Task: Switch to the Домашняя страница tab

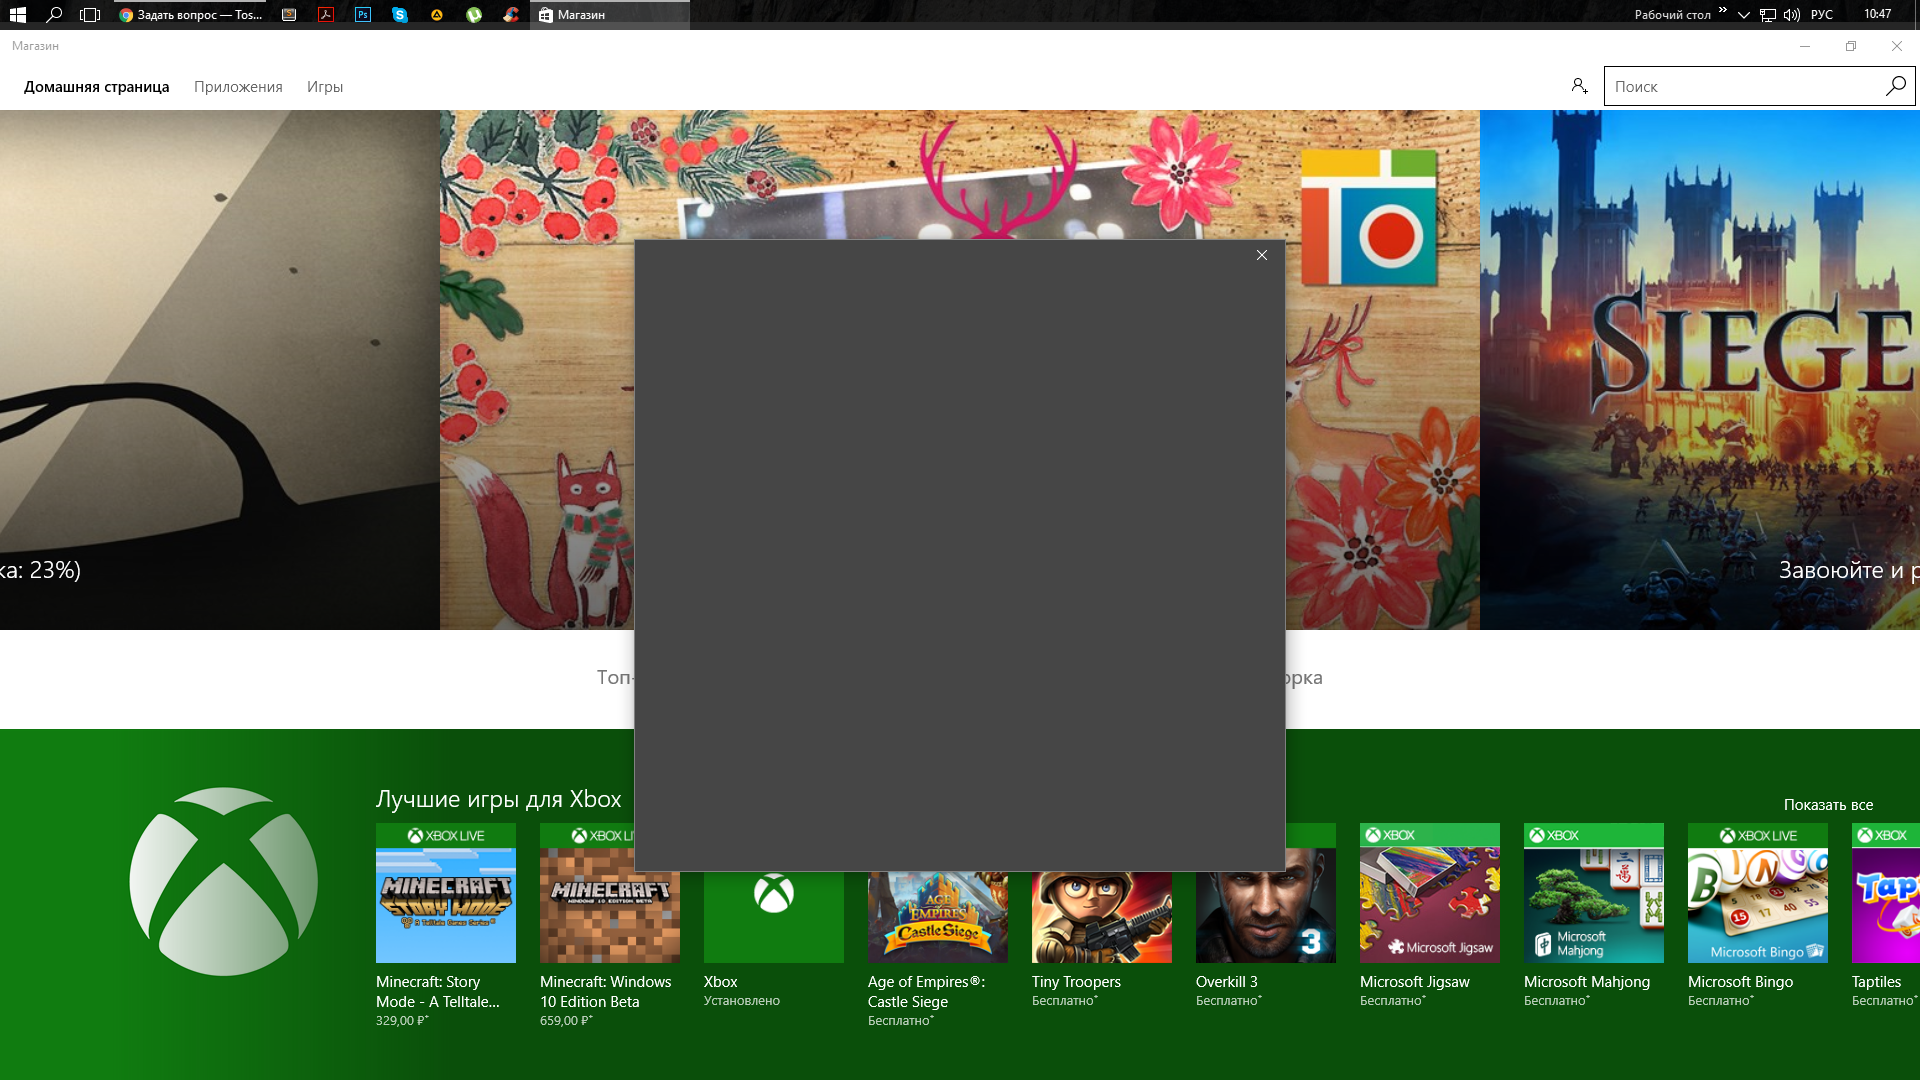Action: click(97, 87)
